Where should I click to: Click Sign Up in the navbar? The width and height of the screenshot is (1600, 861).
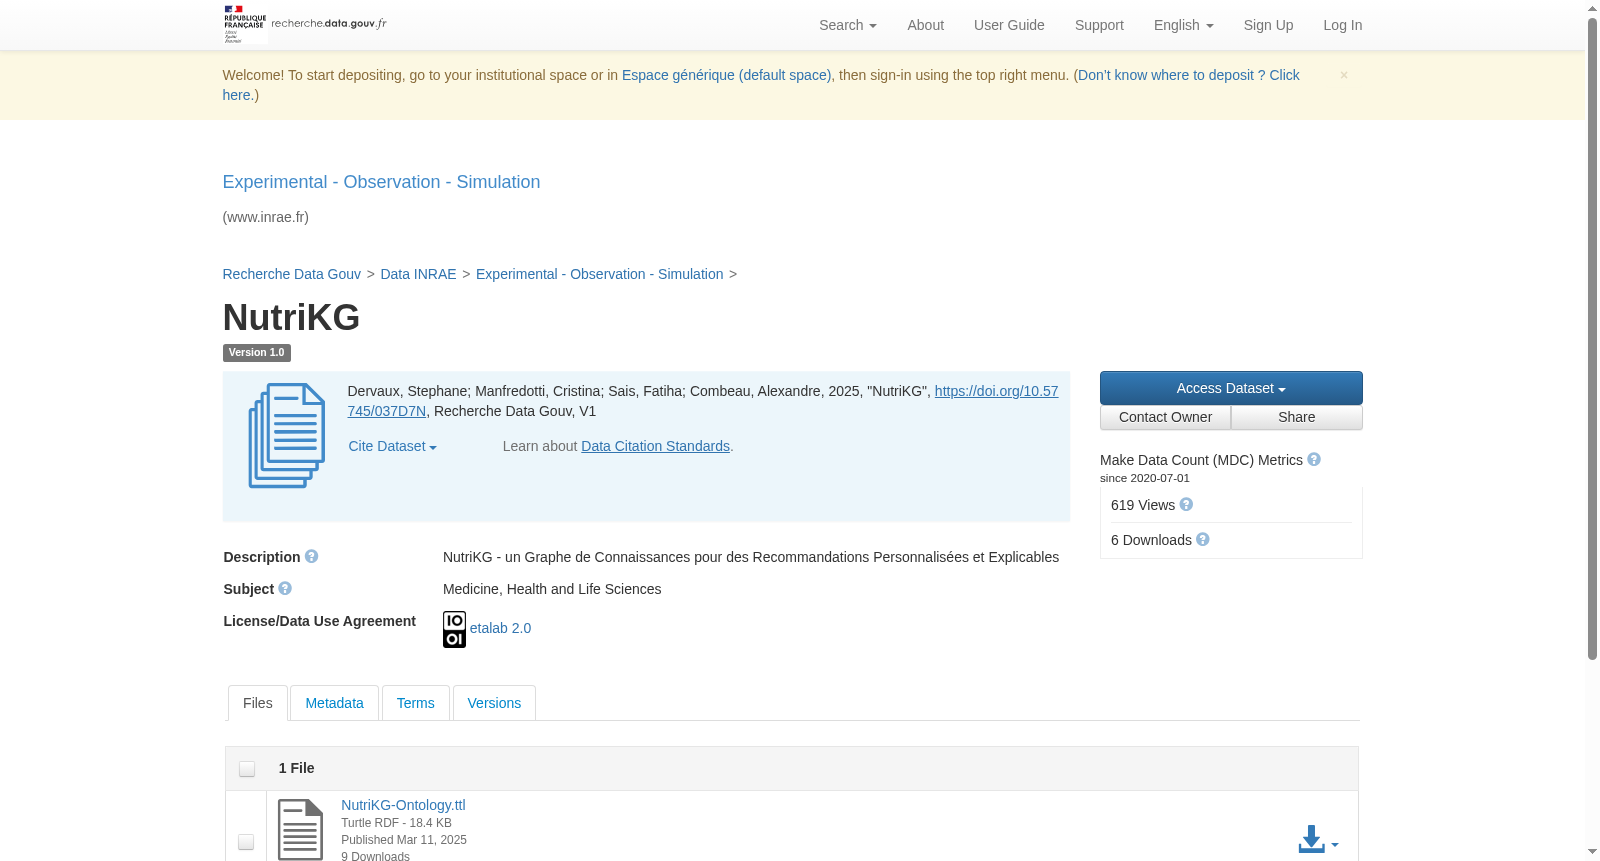(x=1268, y=25)
